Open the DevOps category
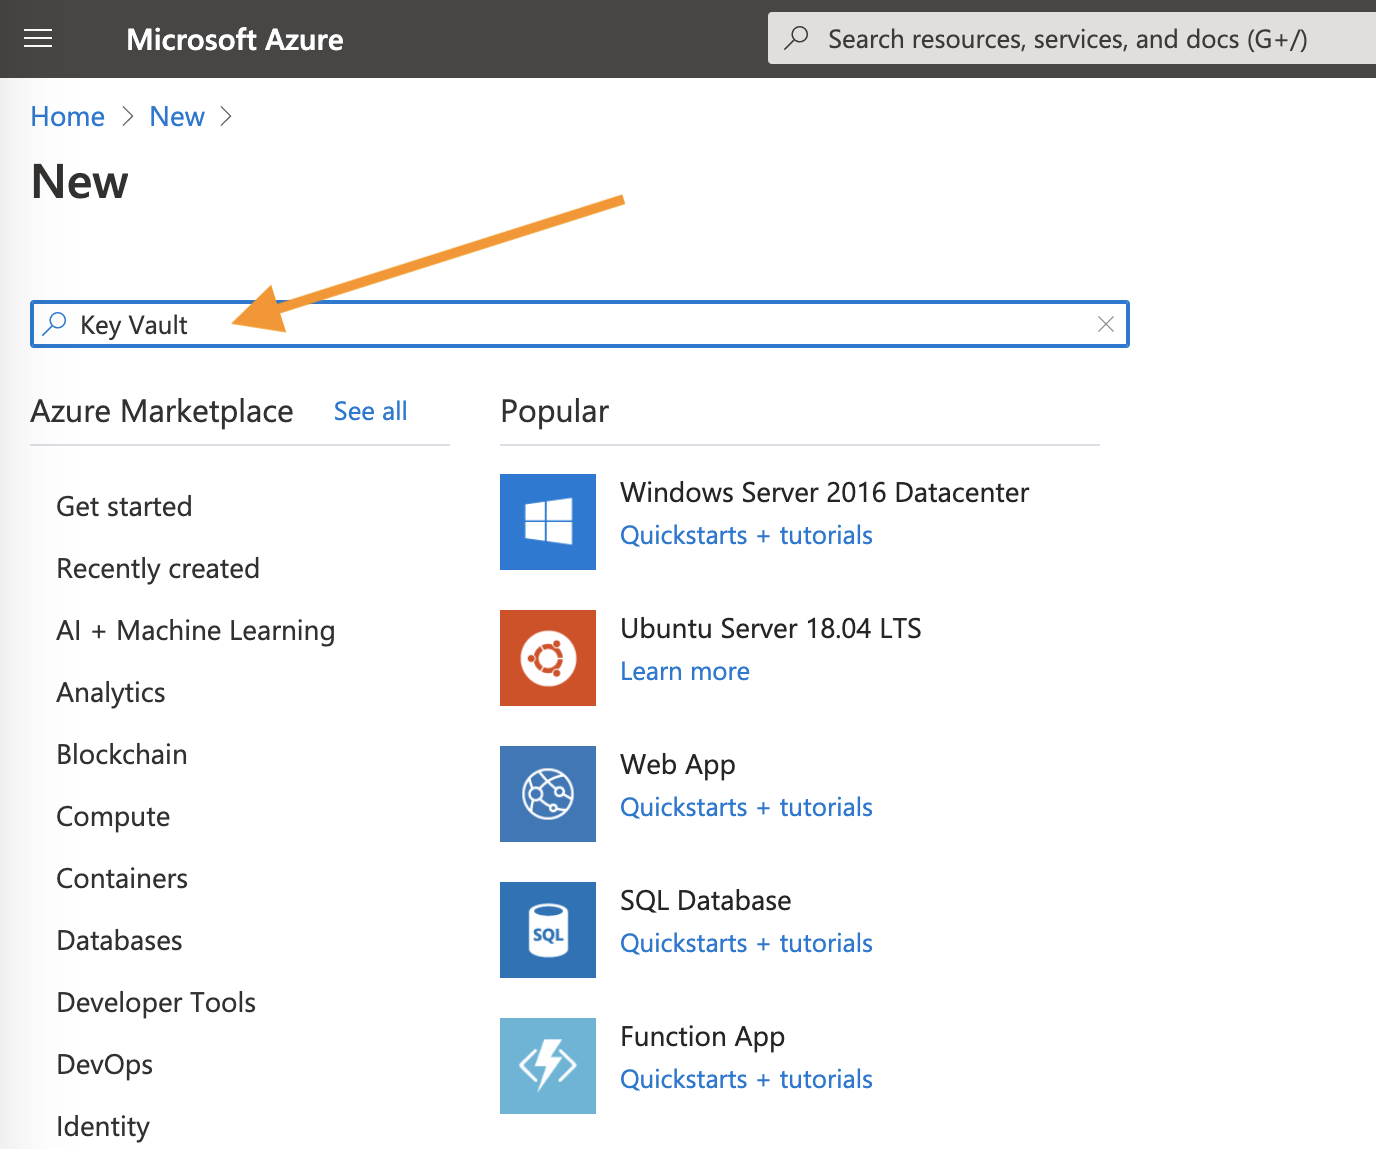 pos(105,1064)
